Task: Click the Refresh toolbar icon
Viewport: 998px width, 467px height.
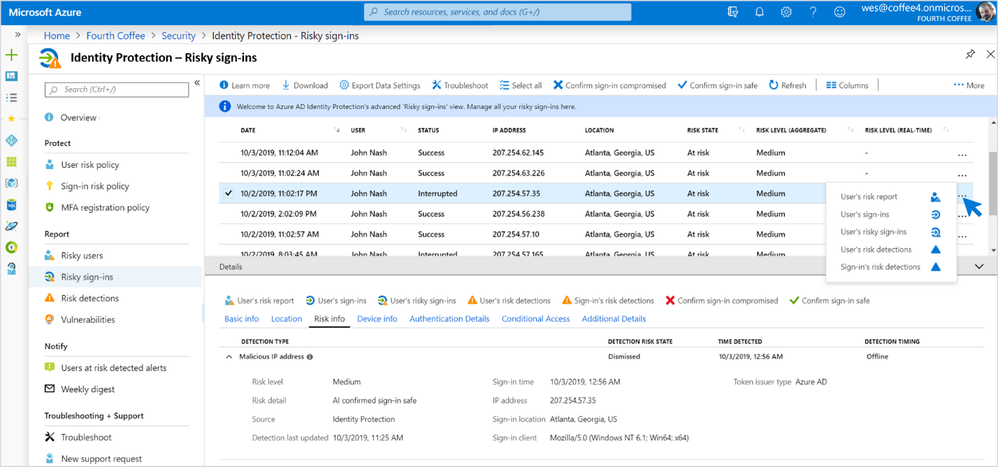Action: (x=773, y=86)
